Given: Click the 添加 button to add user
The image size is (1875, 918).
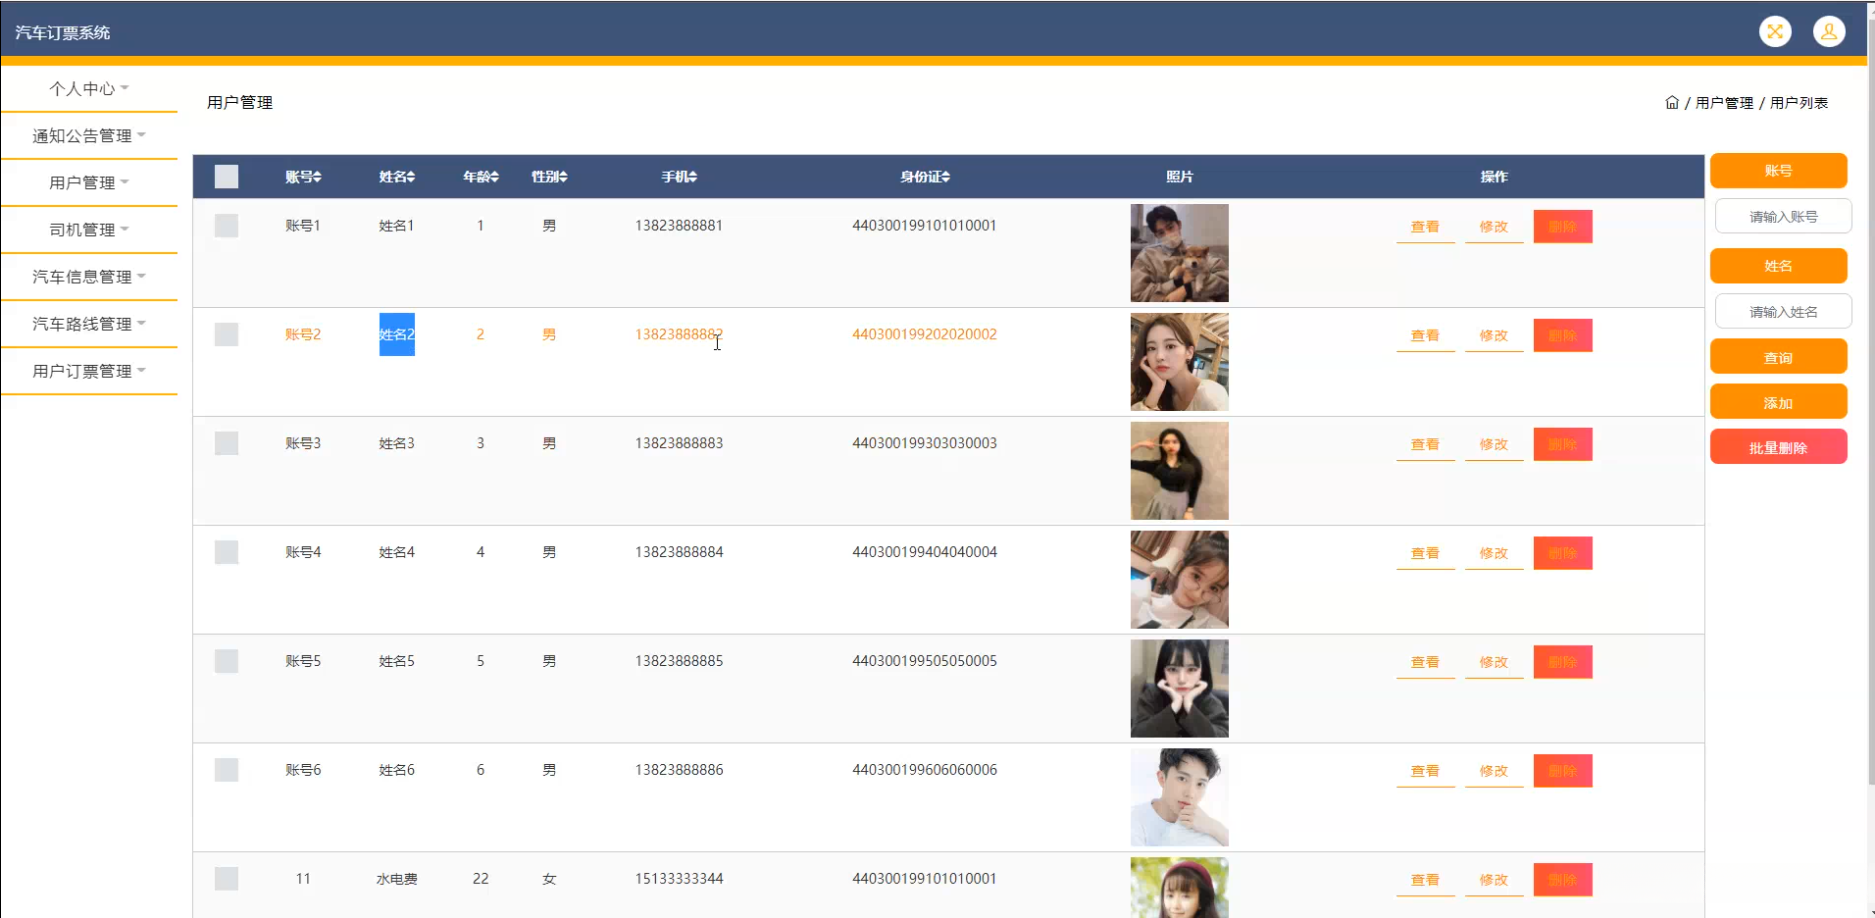Looking at the screenshot, I should click(x=1778, y=402).
